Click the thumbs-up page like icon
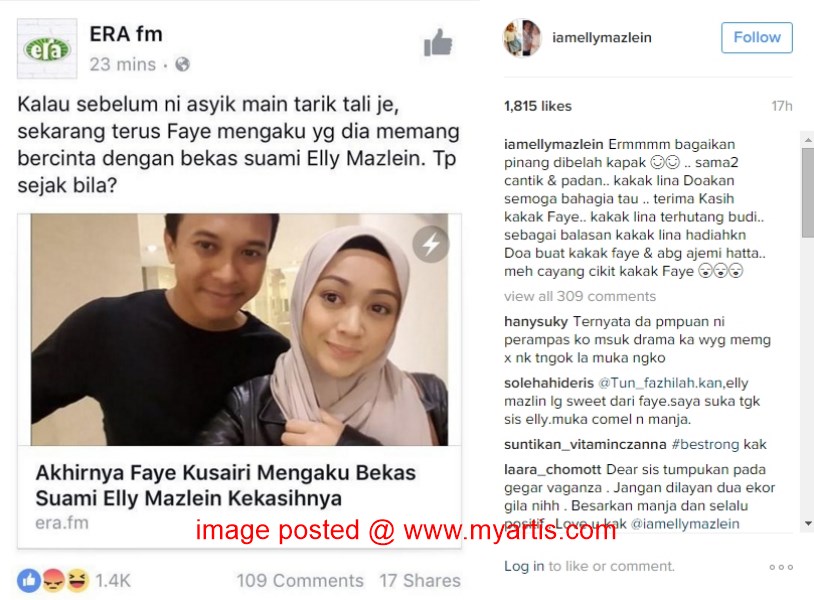 (438, 43)
